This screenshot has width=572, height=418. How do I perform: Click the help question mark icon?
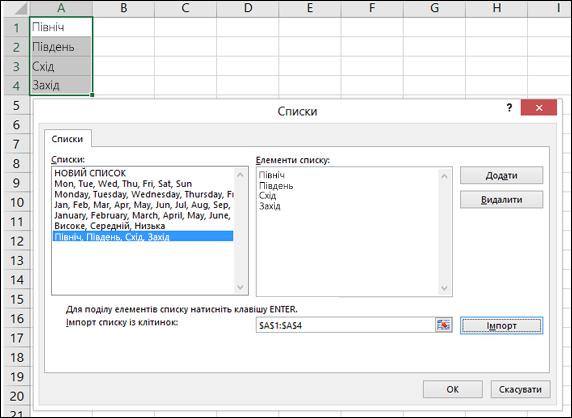click(509, 108)
